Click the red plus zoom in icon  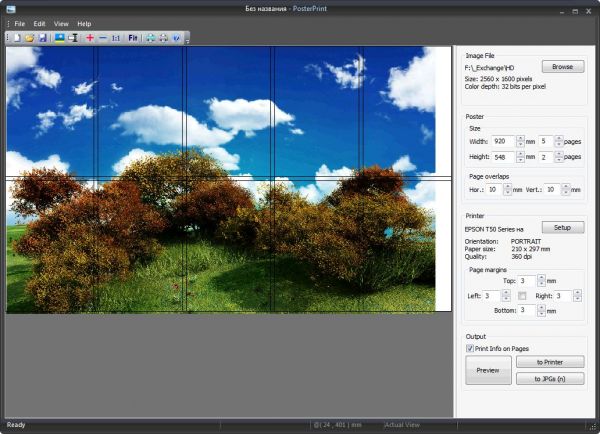coord(90,37)
